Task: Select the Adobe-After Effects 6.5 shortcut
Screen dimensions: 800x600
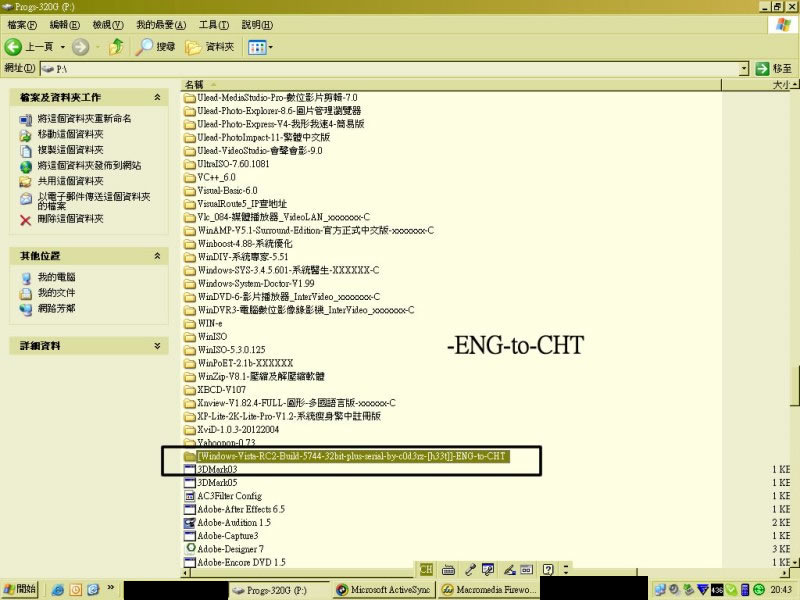Action: point(241,509)
